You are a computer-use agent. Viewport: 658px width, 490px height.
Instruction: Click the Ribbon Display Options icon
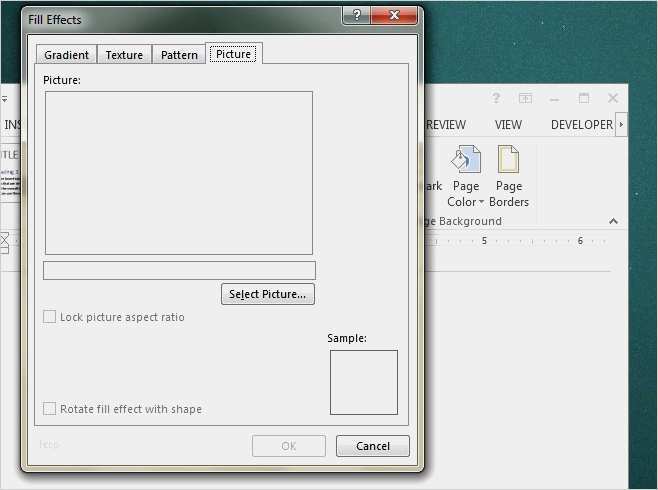coord(525,98)
